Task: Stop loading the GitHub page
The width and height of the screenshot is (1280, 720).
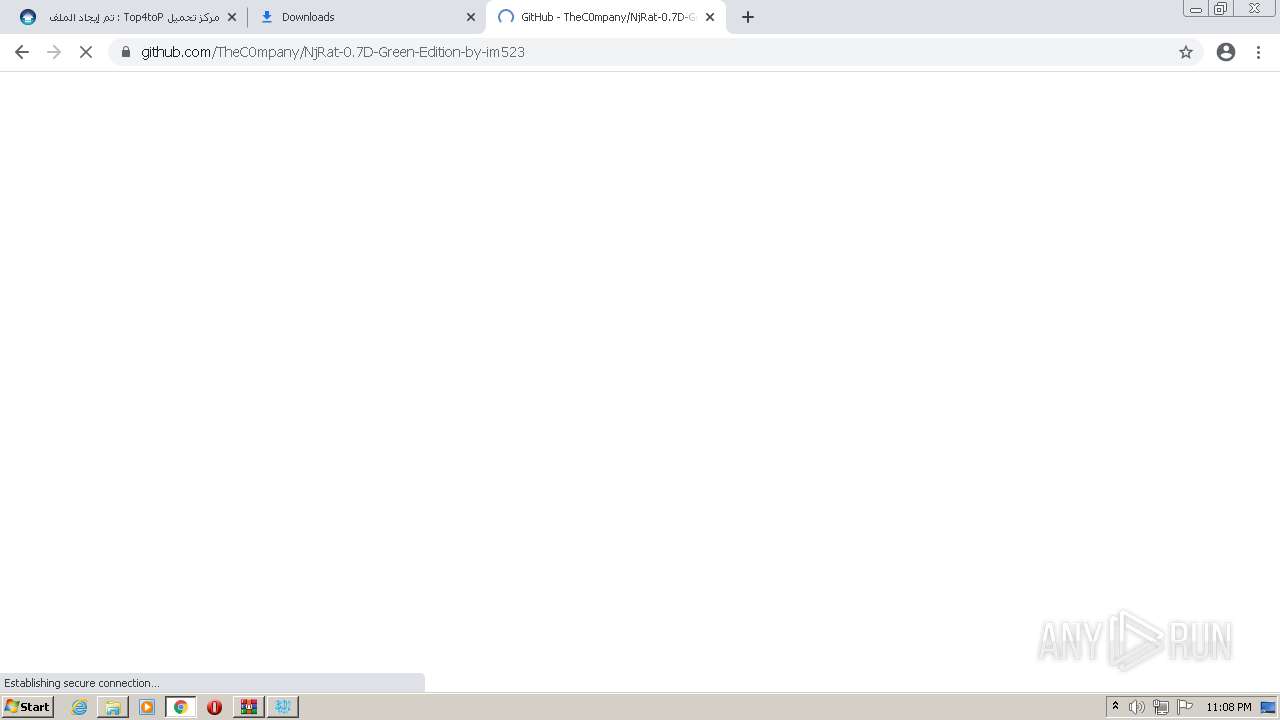Action: click(86, 52)
